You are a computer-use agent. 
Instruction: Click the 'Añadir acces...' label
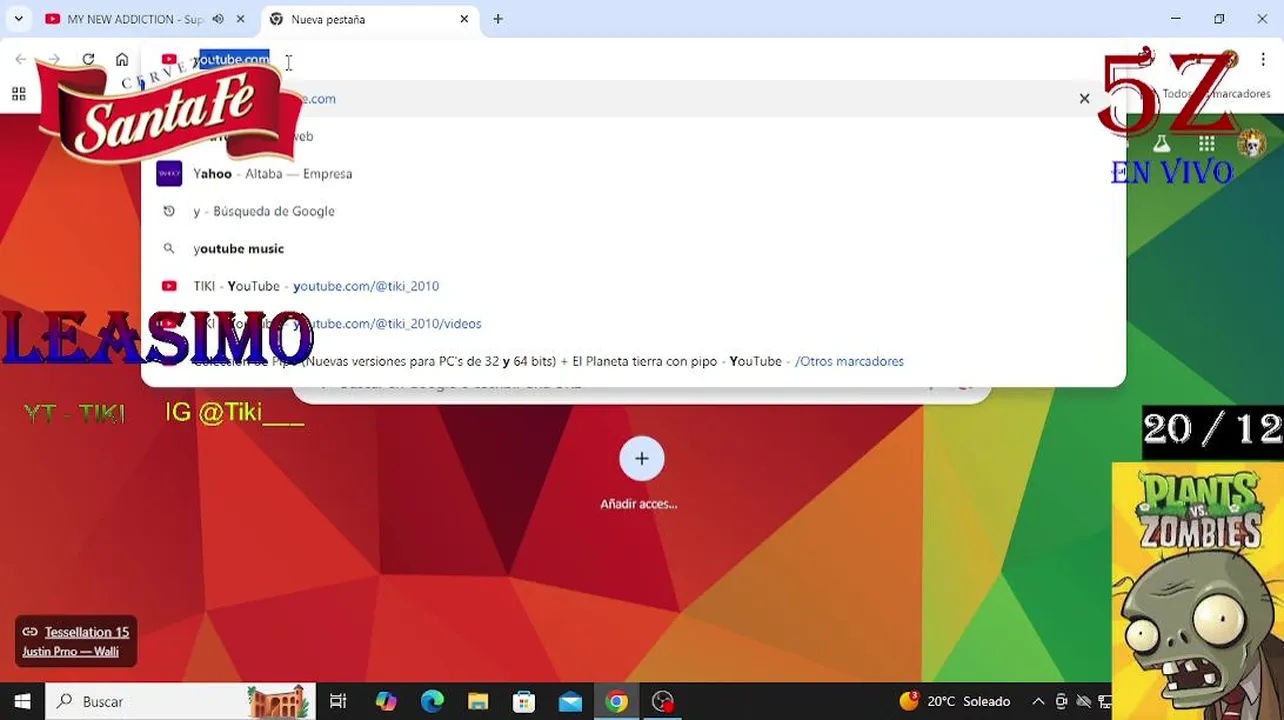click(x=639, y=504)
